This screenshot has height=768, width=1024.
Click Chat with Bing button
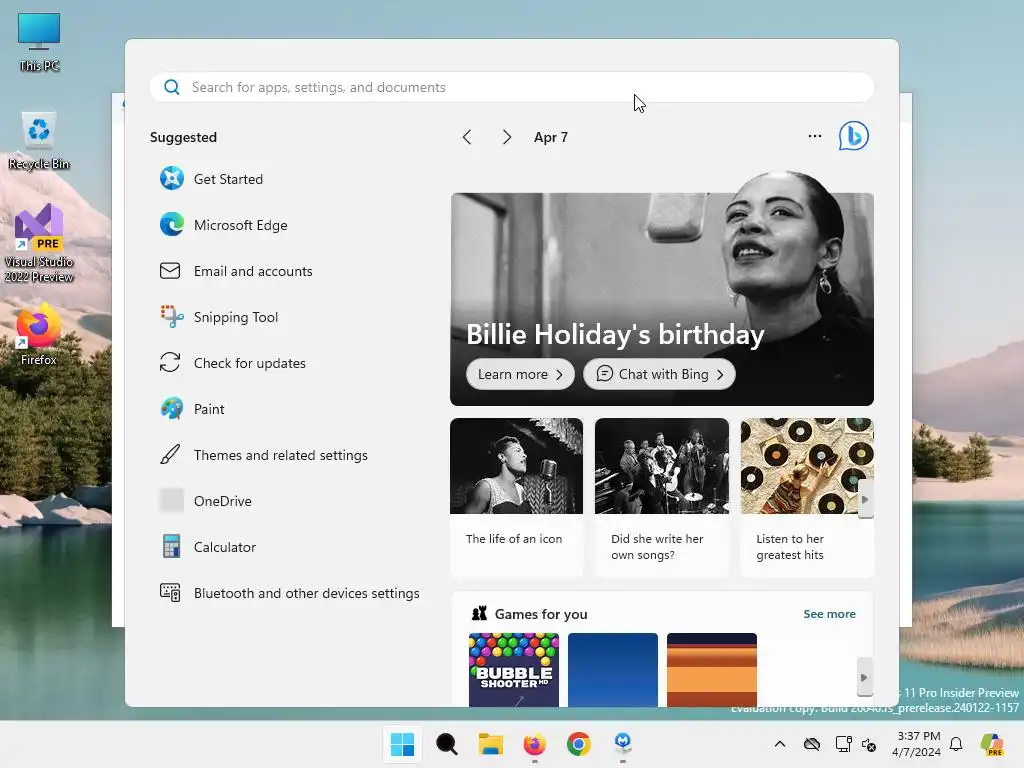659,374
